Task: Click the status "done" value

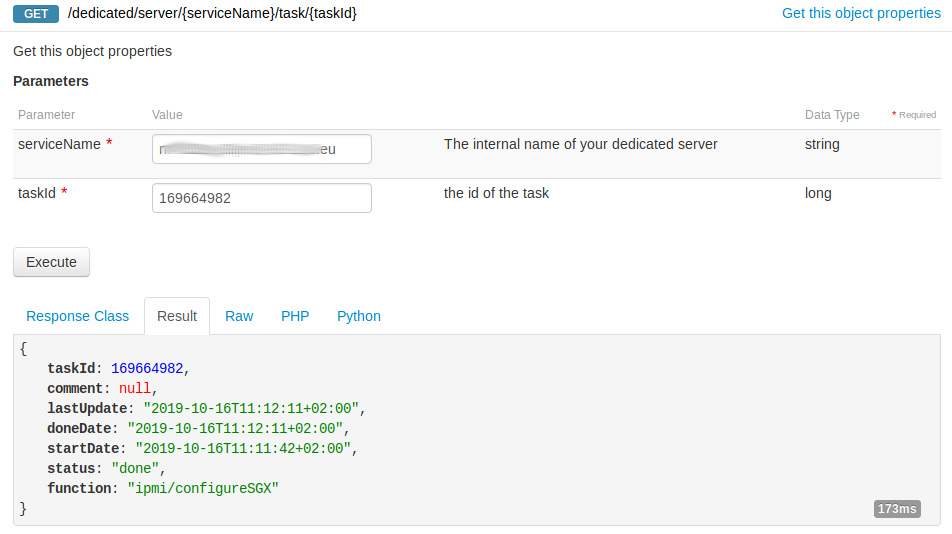Action: (139, 468)
